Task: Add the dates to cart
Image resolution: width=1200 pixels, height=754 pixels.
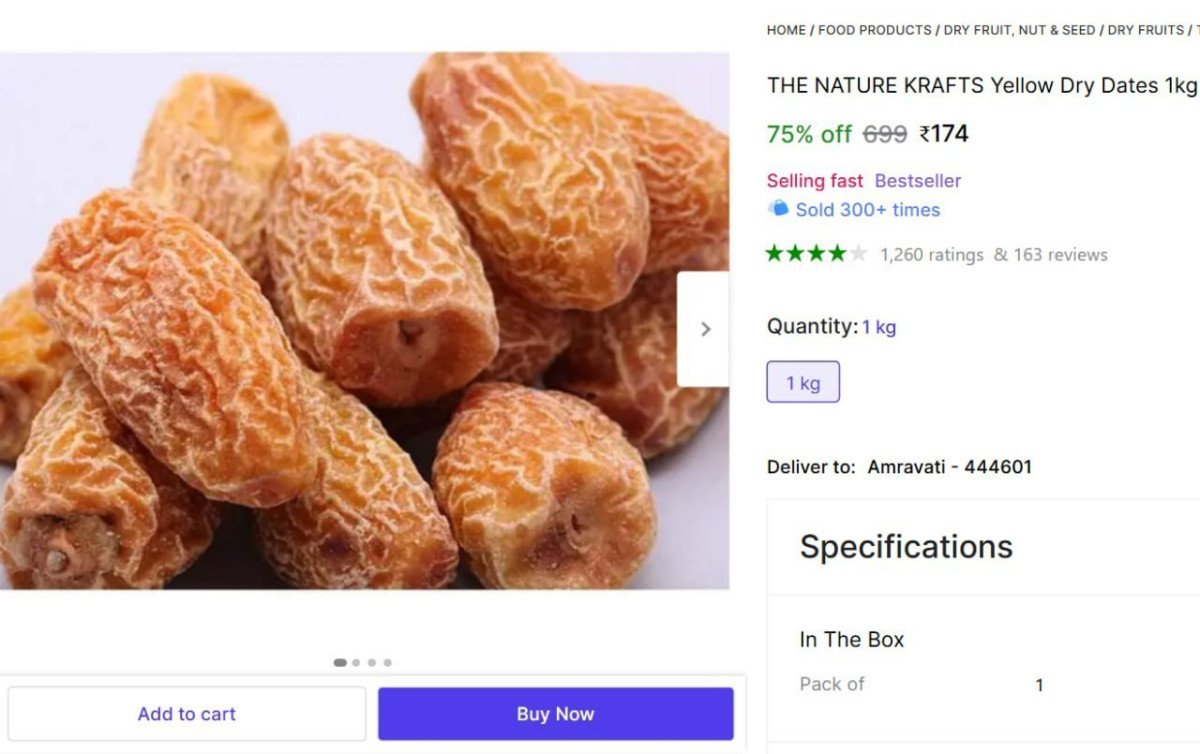Action: (186, 713)
